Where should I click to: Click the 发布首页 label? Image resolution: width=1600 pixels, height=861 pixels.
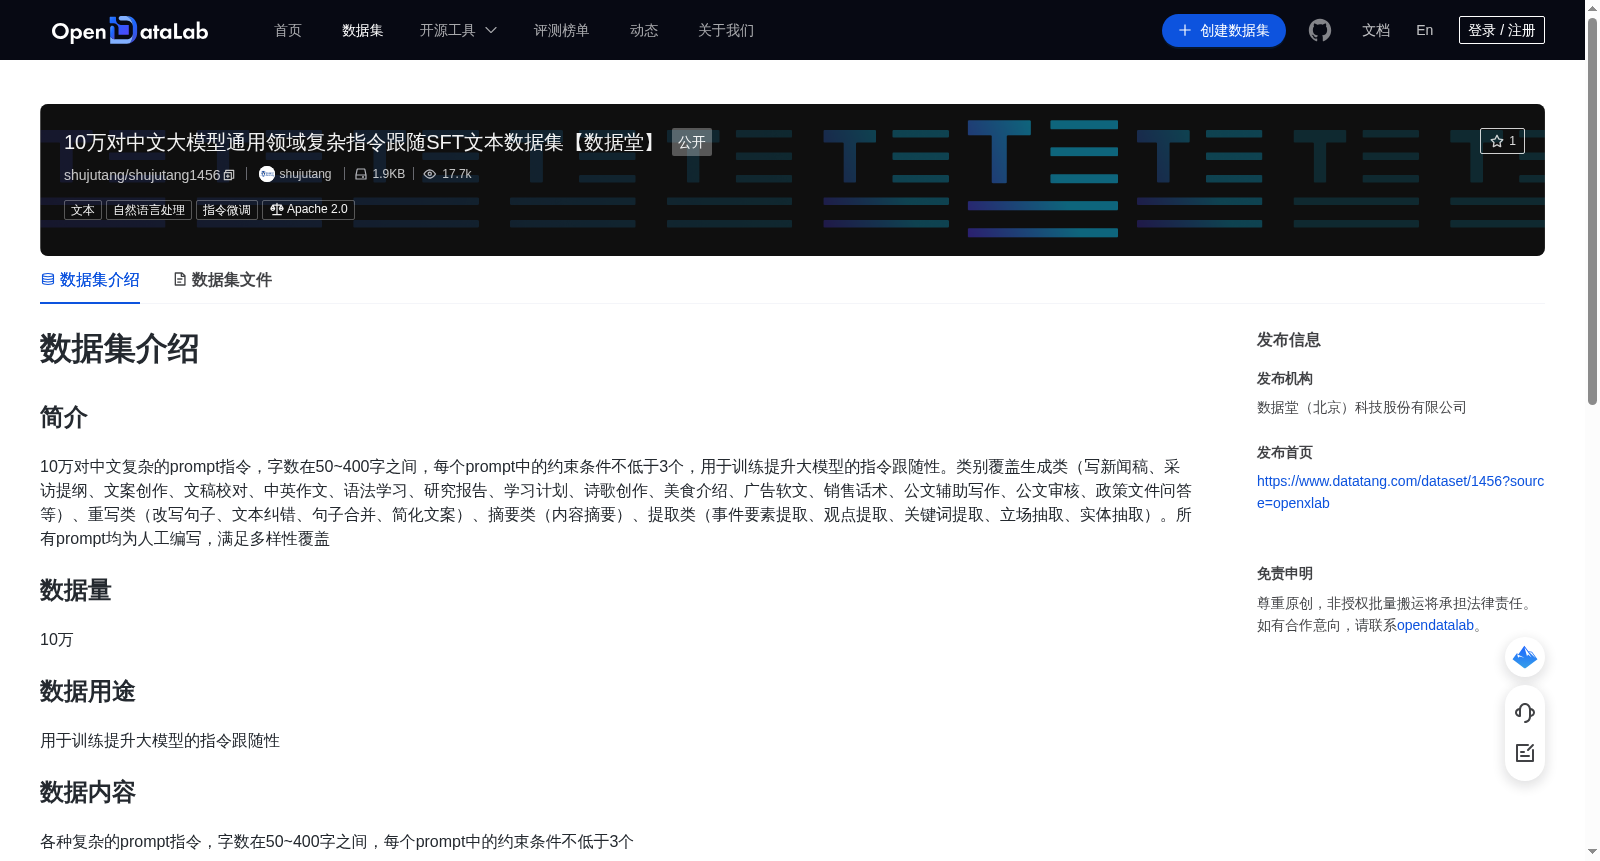coord(1285,452)
